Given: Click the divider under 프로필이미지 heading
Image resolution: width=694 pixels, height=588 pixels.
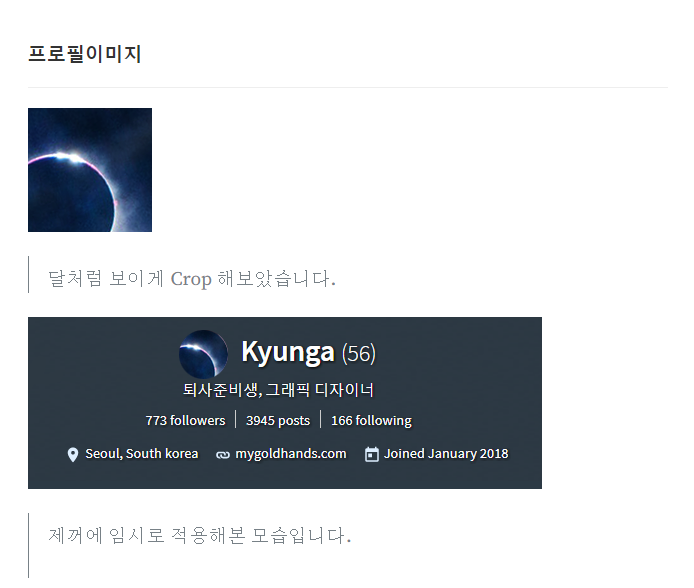Looking at the screenshot, I should (x=348, y=88).
